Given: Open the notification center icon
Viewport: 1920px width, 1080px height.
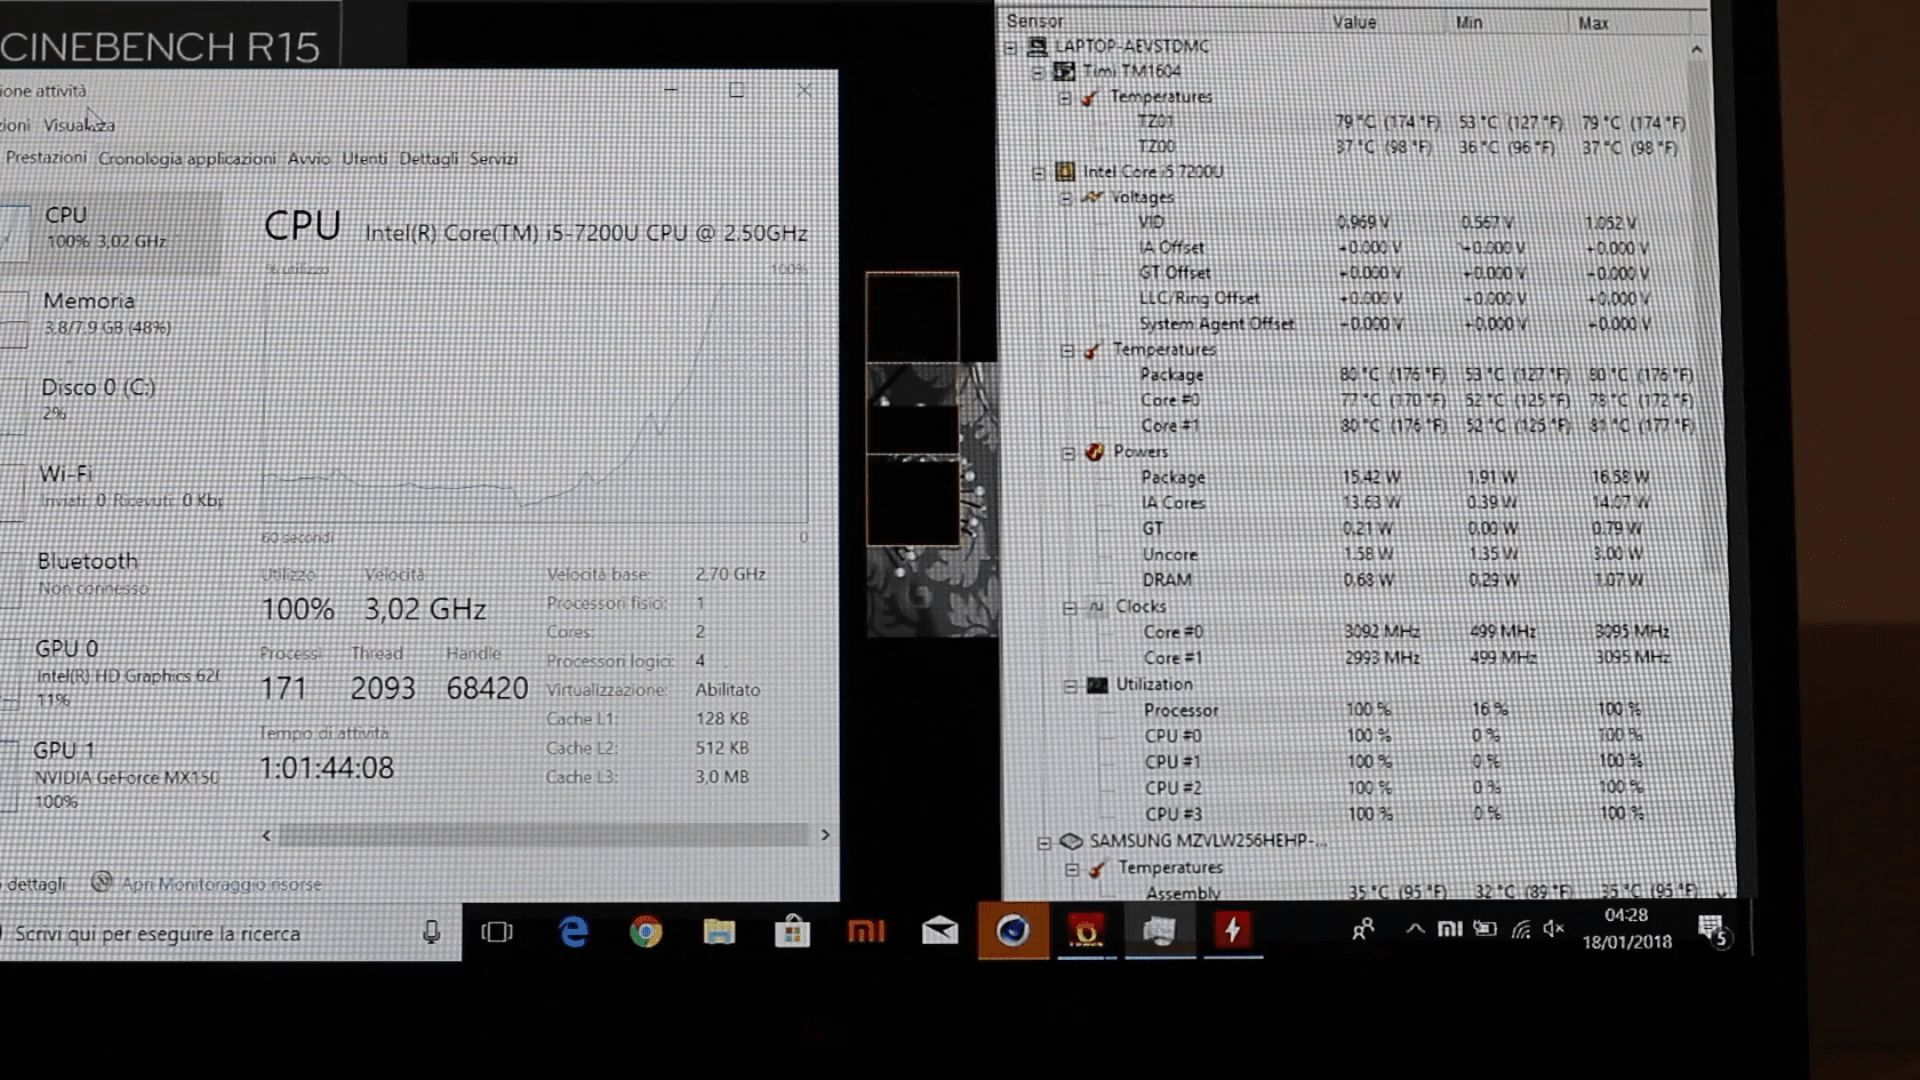Looking at the screenshot, I should tap(1712, 931).
